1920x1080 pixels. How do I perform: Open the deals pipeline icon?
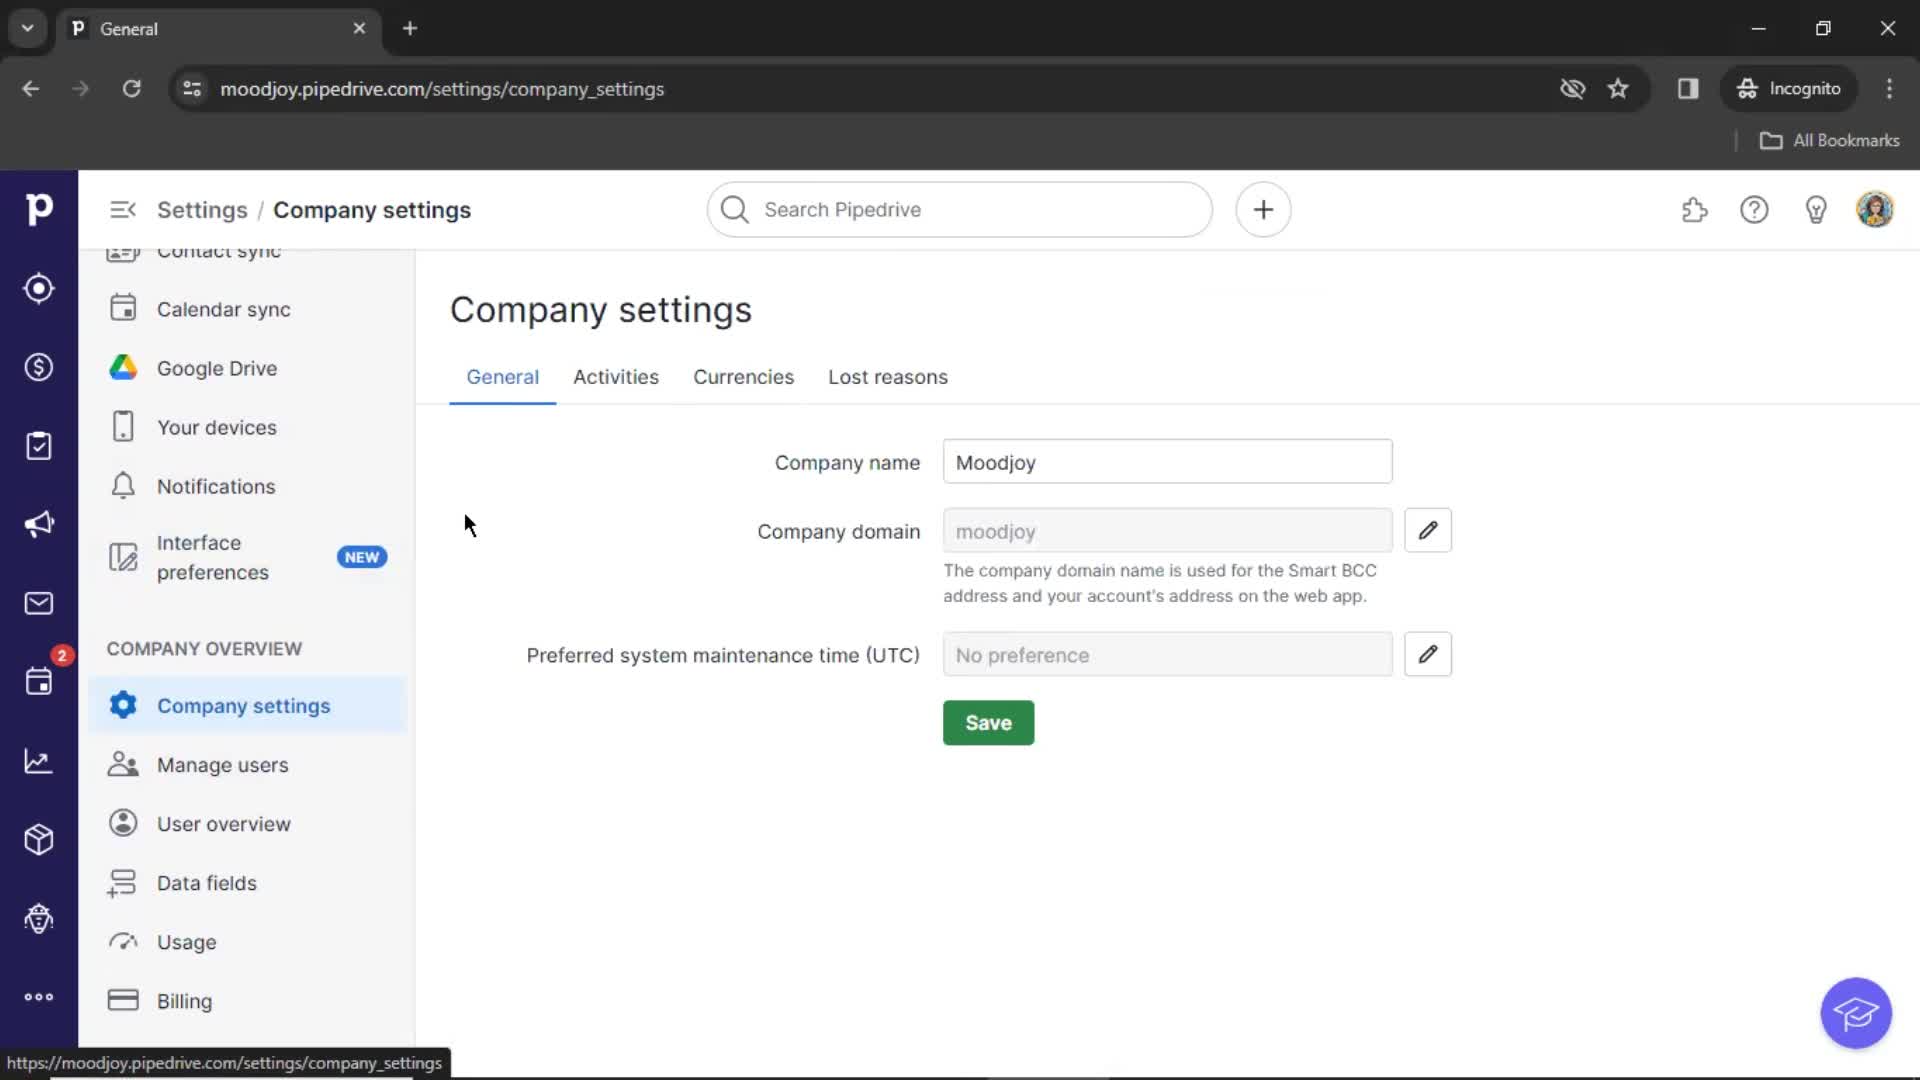tap(40, 367)
